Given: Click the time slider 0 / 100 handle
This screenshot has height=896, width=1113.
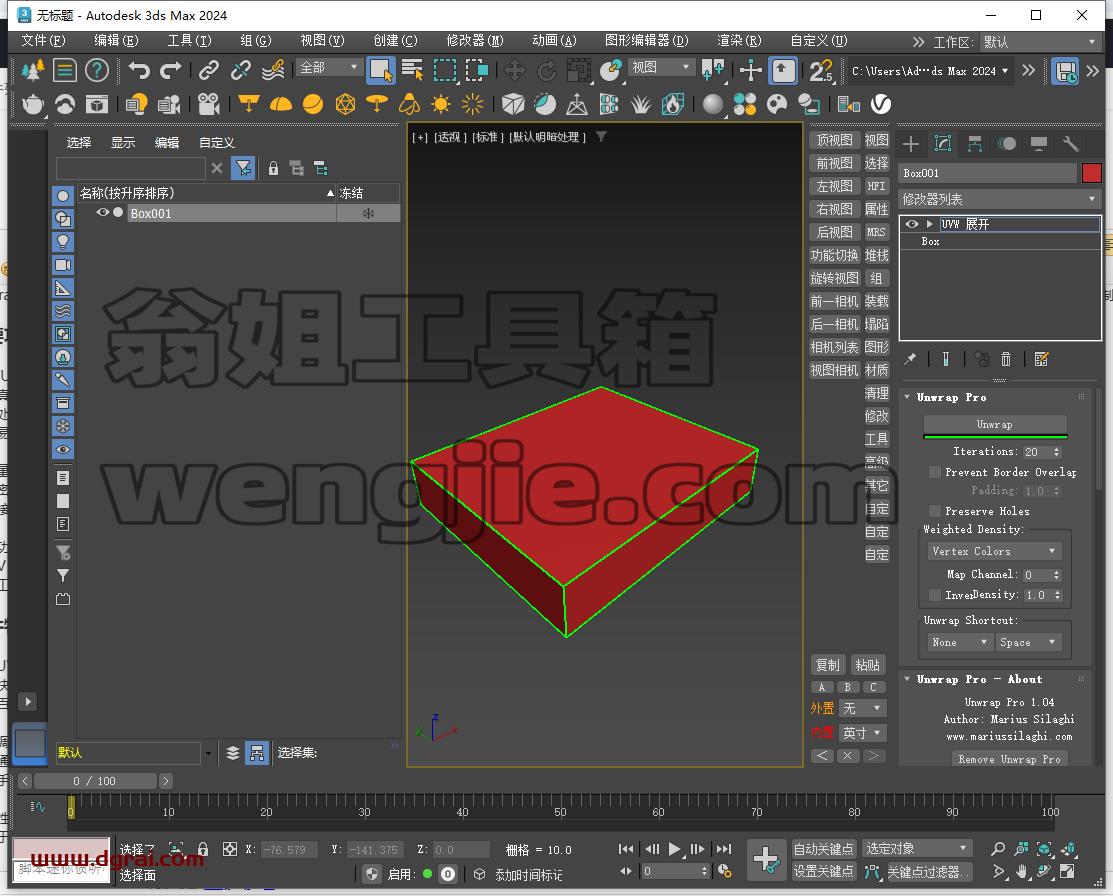Looking at the screenshot, I should 95,781.
